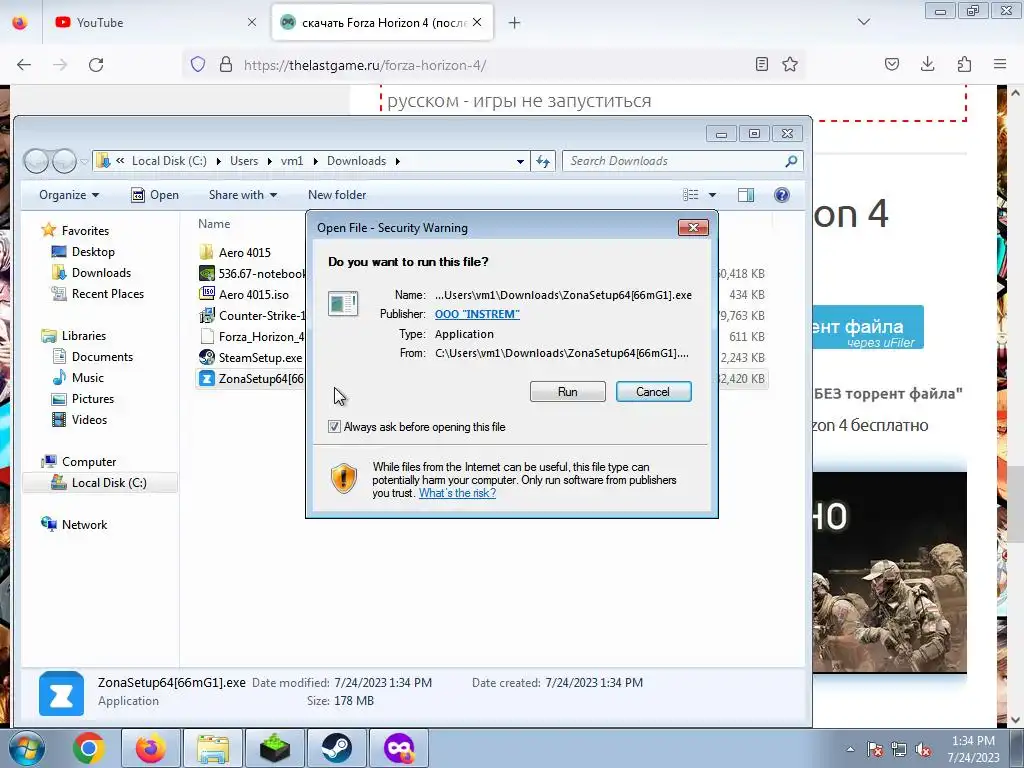The width and height of the screenshot is (1024, 768).
Task: Open the Firefox hamburger menu
Action: 1000,64
